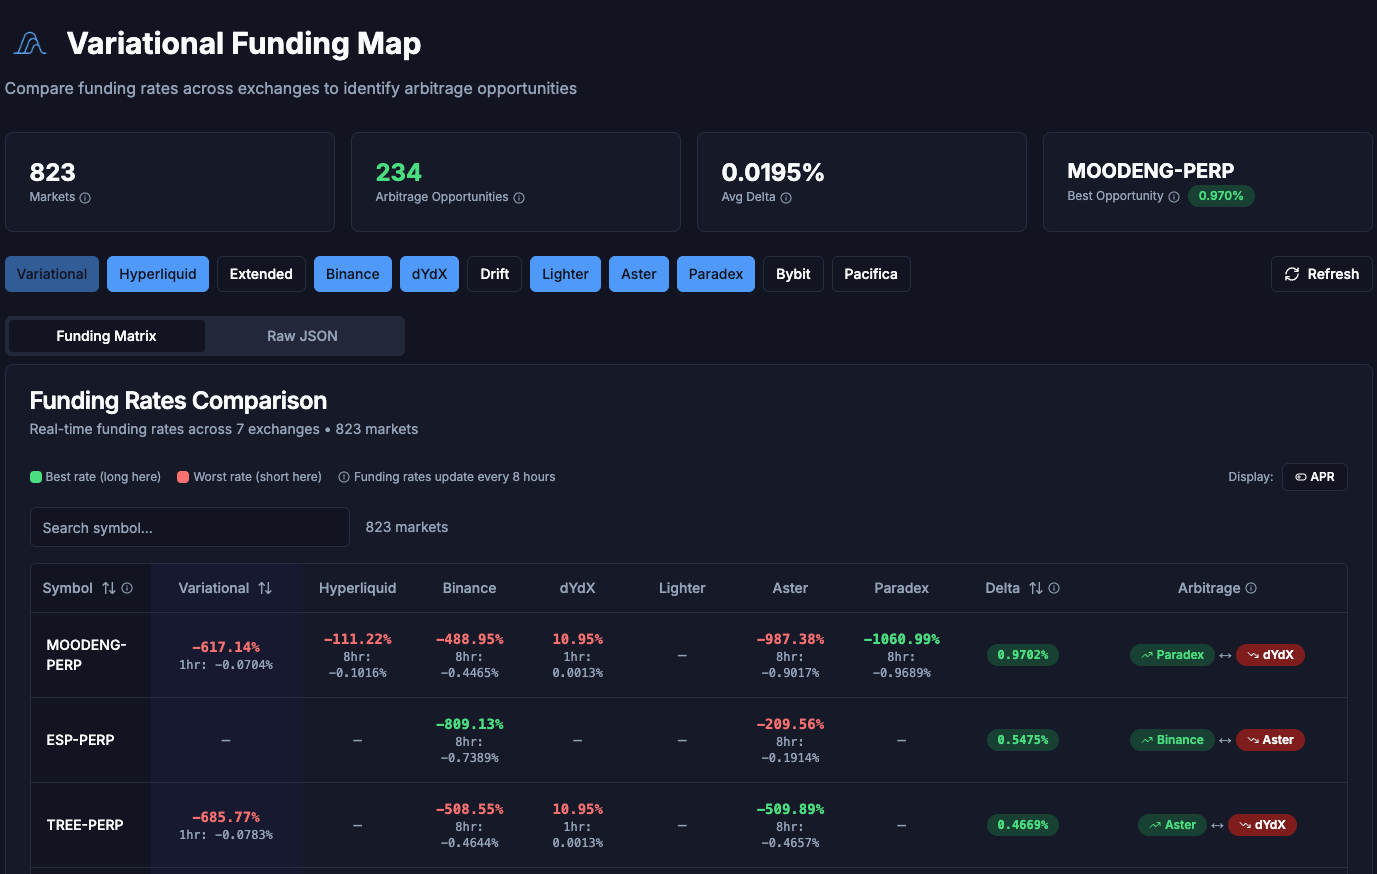Image resolution: width=1377 pixels, height=874 pixels.
Task: Enable the Pacifica exchange filter
Action: (x=871, y=274)
